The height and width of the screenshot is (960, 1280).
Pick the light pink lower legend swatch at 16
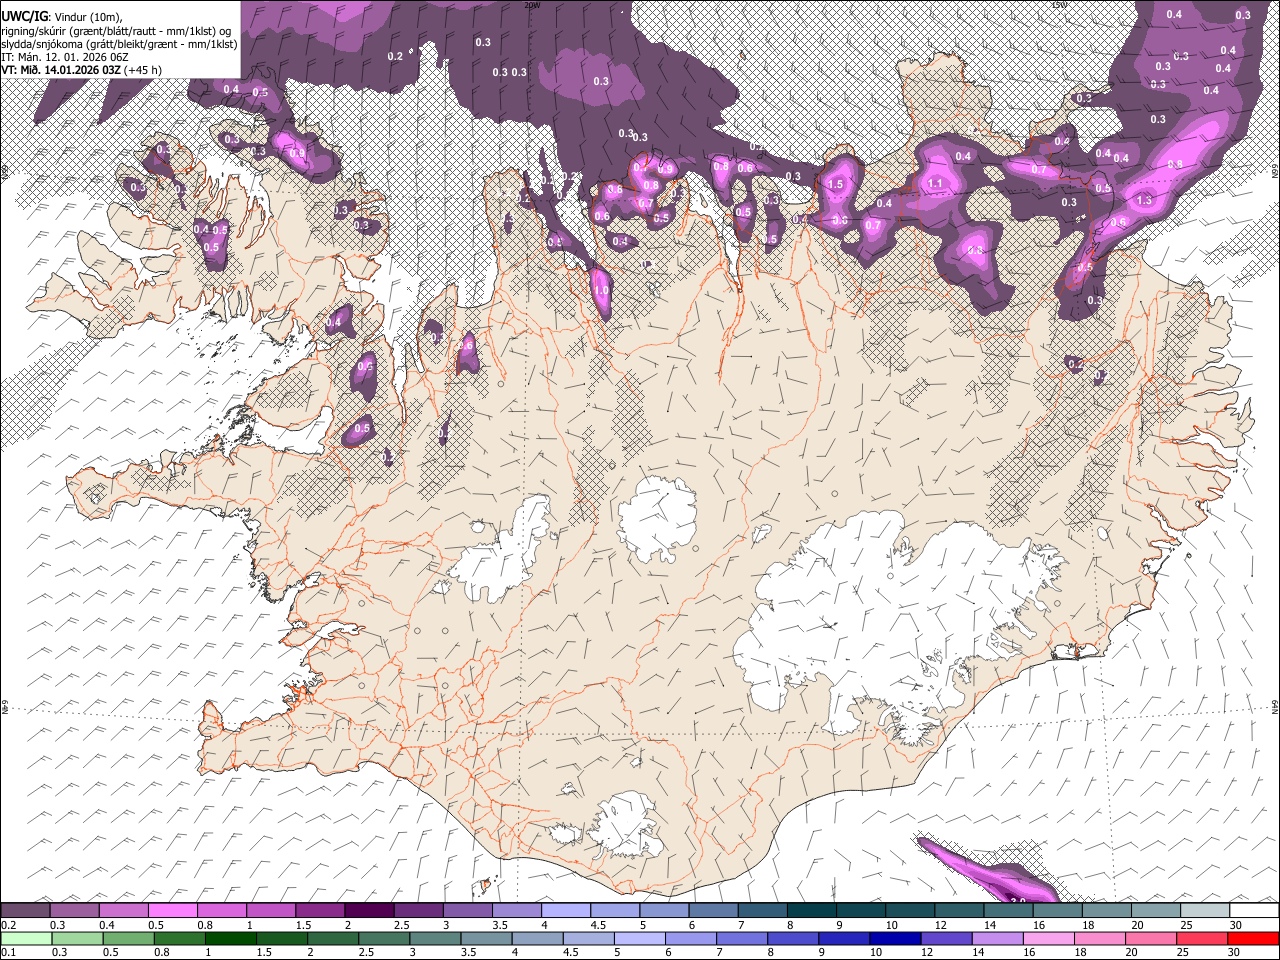click(x=1047, y=939)
